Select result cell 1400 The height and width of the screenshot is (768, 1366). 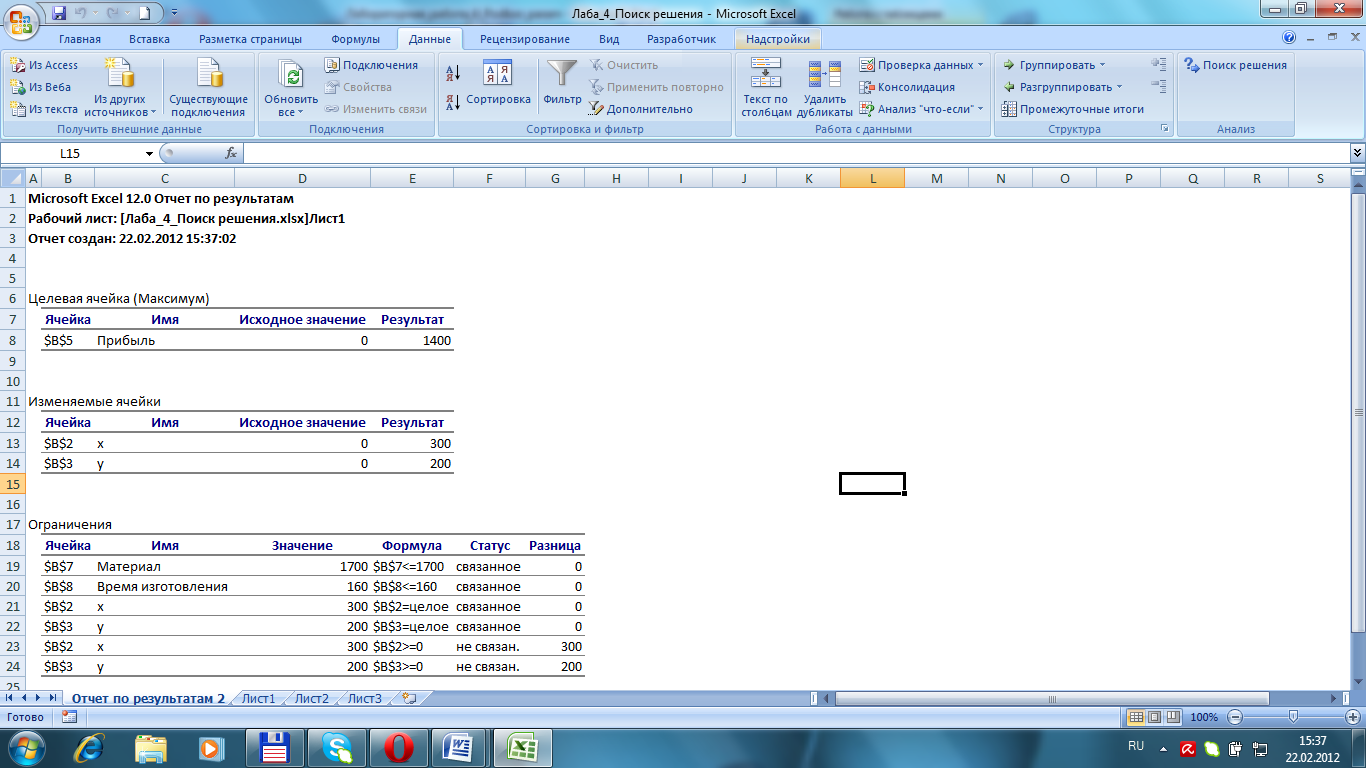coord(411,340)
